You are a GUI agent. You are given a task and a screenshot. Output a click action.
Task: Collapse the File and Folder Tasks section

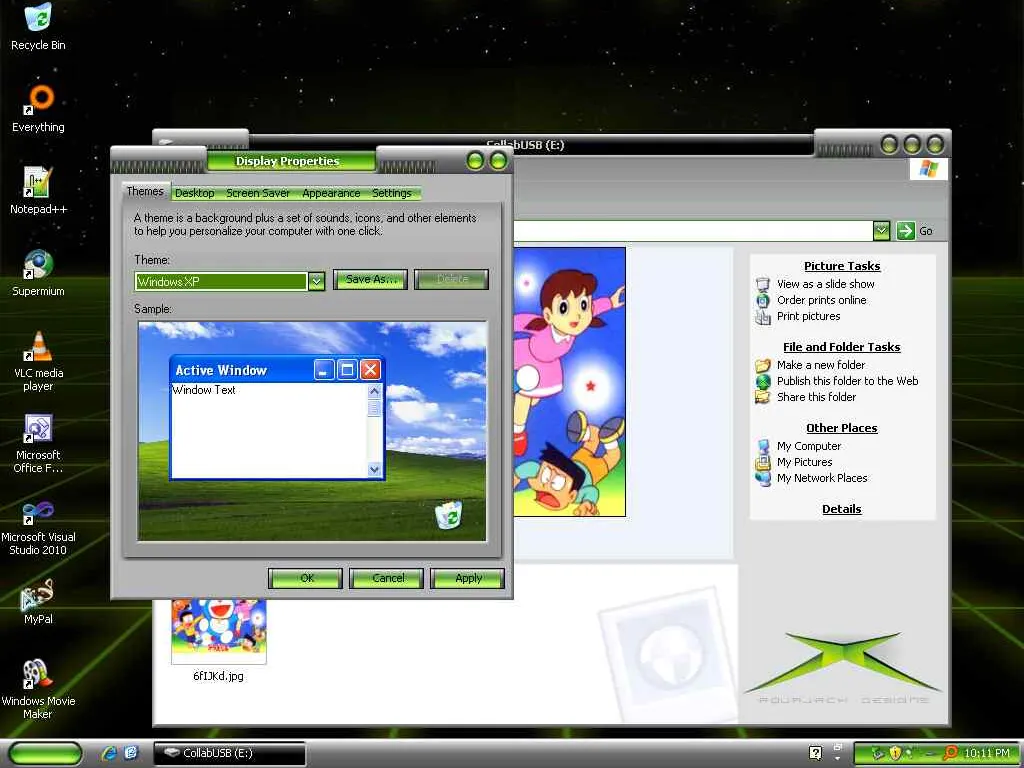click(842, 347)
